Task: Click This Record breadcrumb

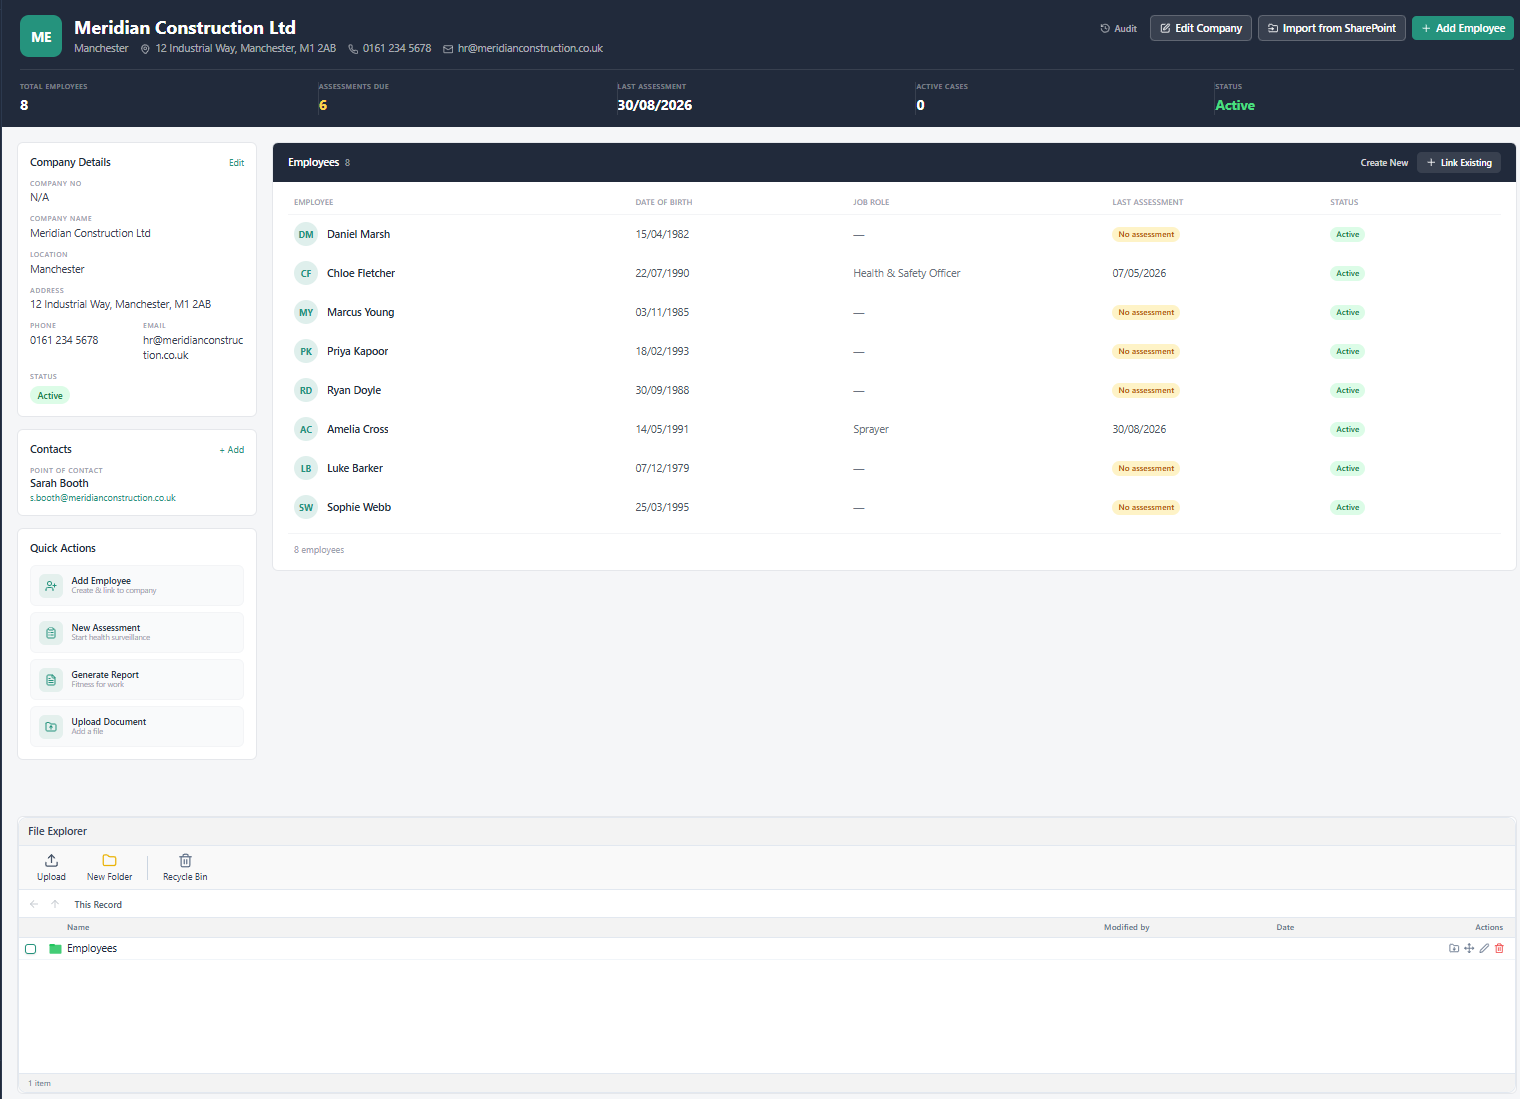Action: pyautogui.click(x=98, y=905)
